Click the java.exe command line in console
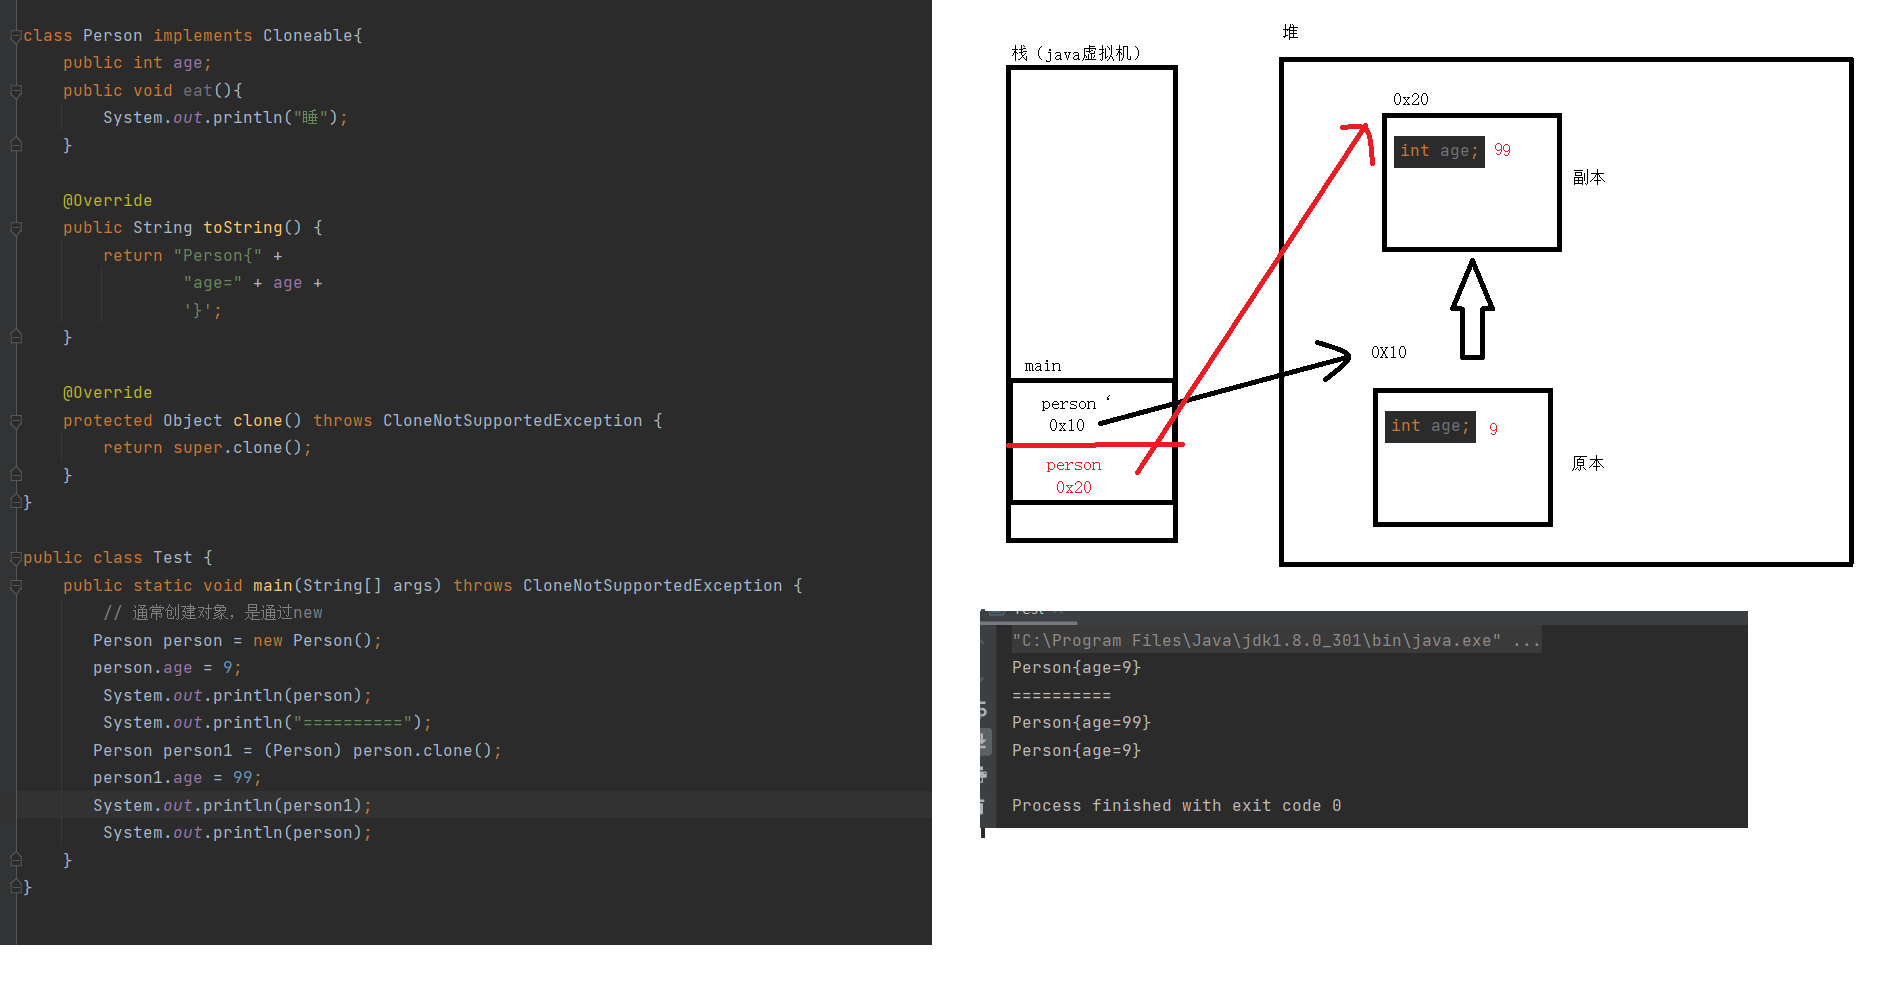The image size is (1881, 982). 1276,641
